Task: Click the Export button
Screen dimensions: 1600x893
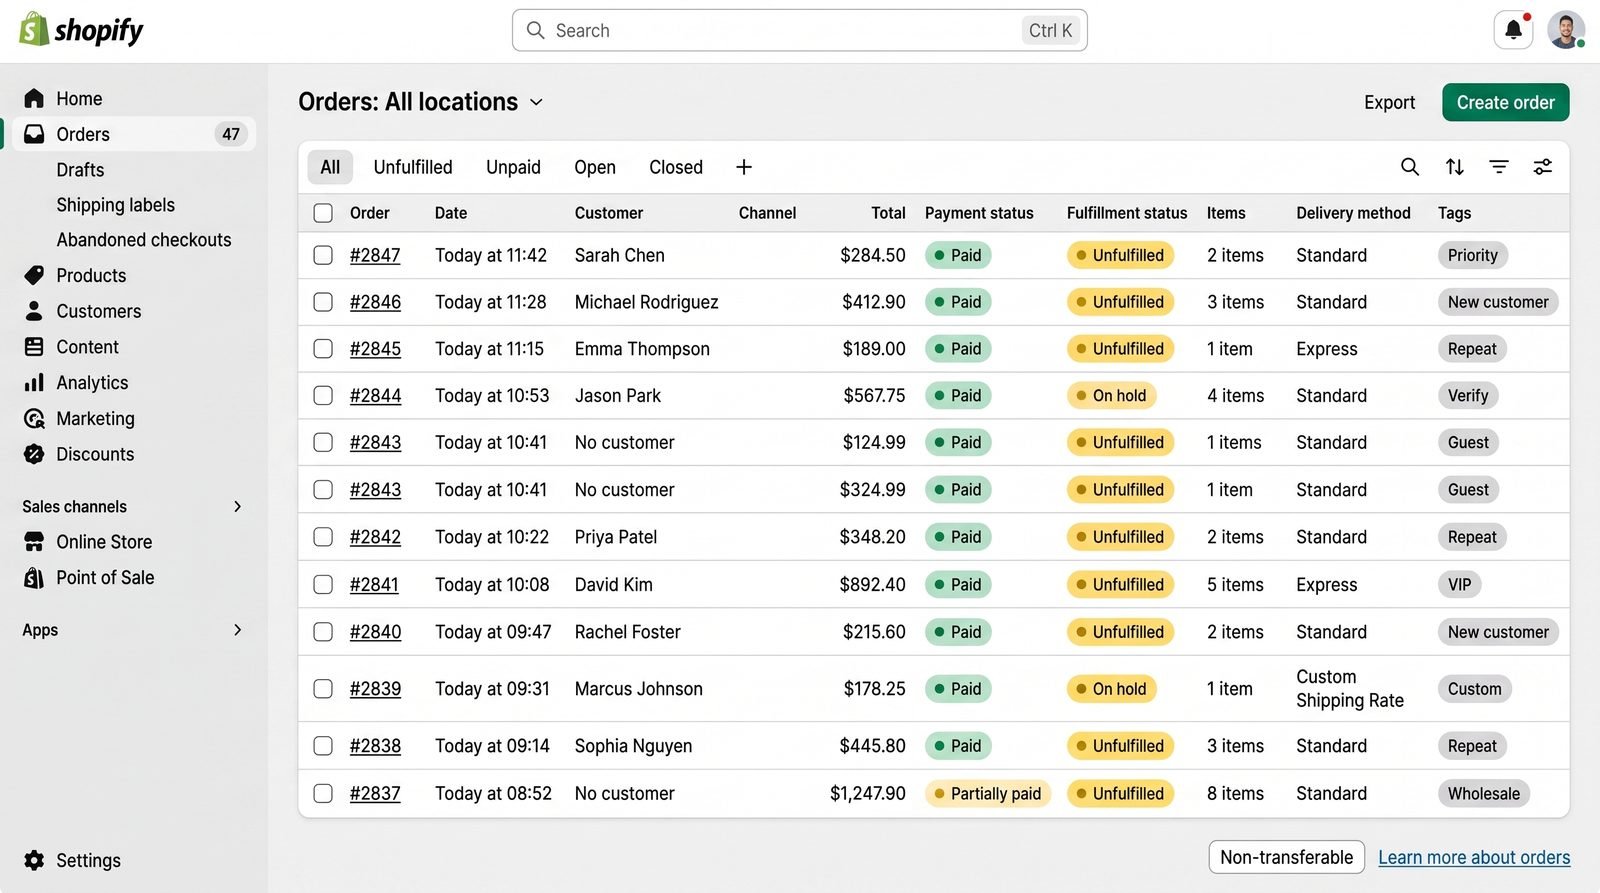Action: [1389, 102]
